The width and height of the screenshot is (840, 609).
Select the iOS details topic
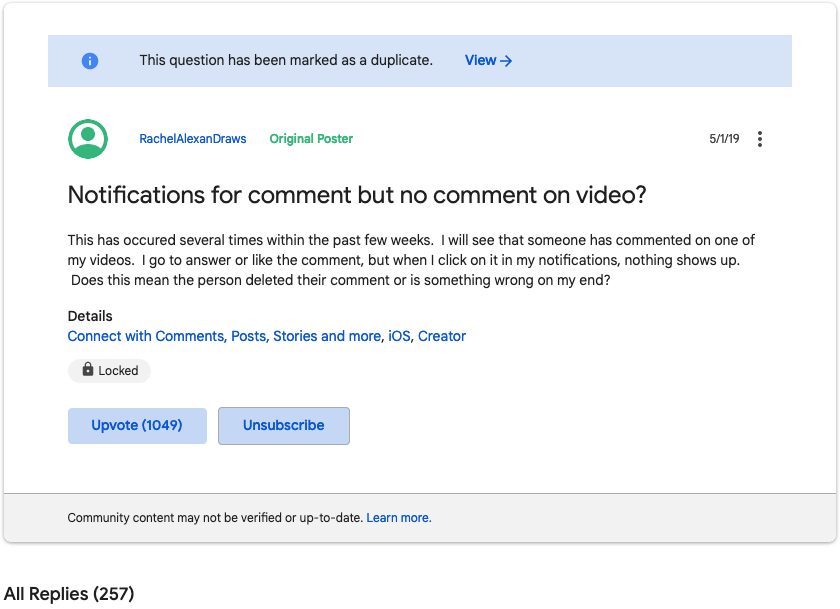pos(398,336)
